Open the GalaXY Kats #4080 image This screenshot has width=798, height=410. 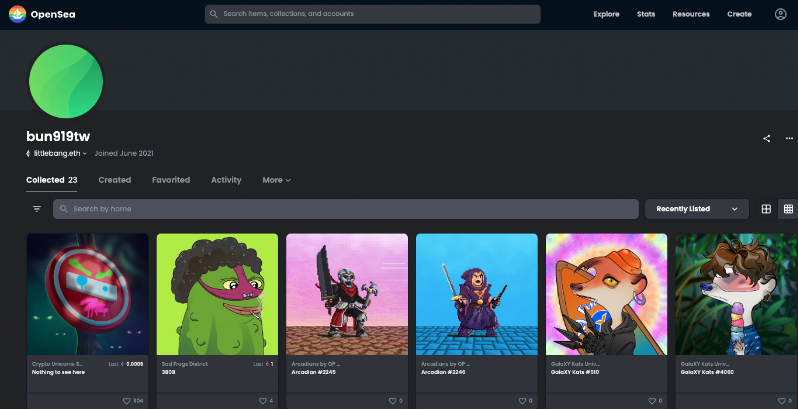[736, 294]
